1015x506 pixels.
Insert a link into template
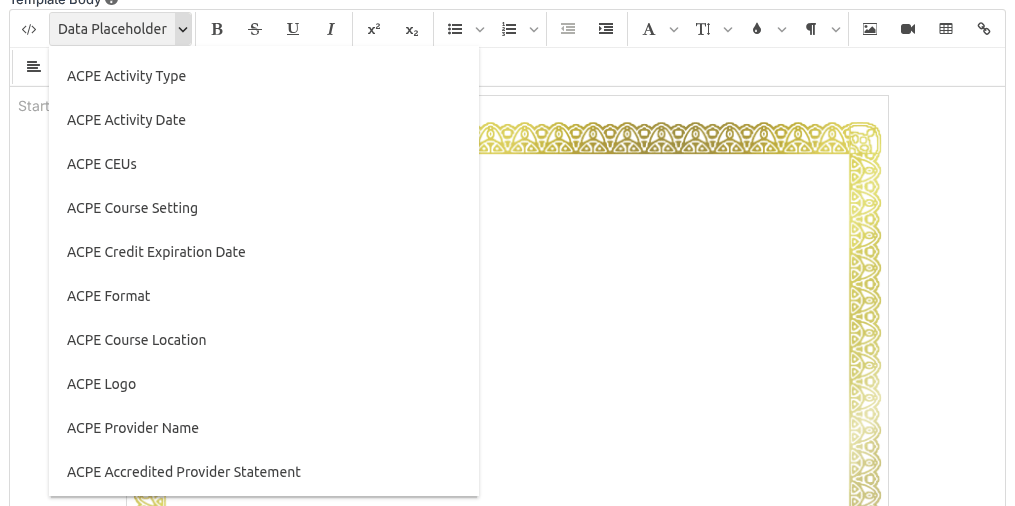point(983,29)
